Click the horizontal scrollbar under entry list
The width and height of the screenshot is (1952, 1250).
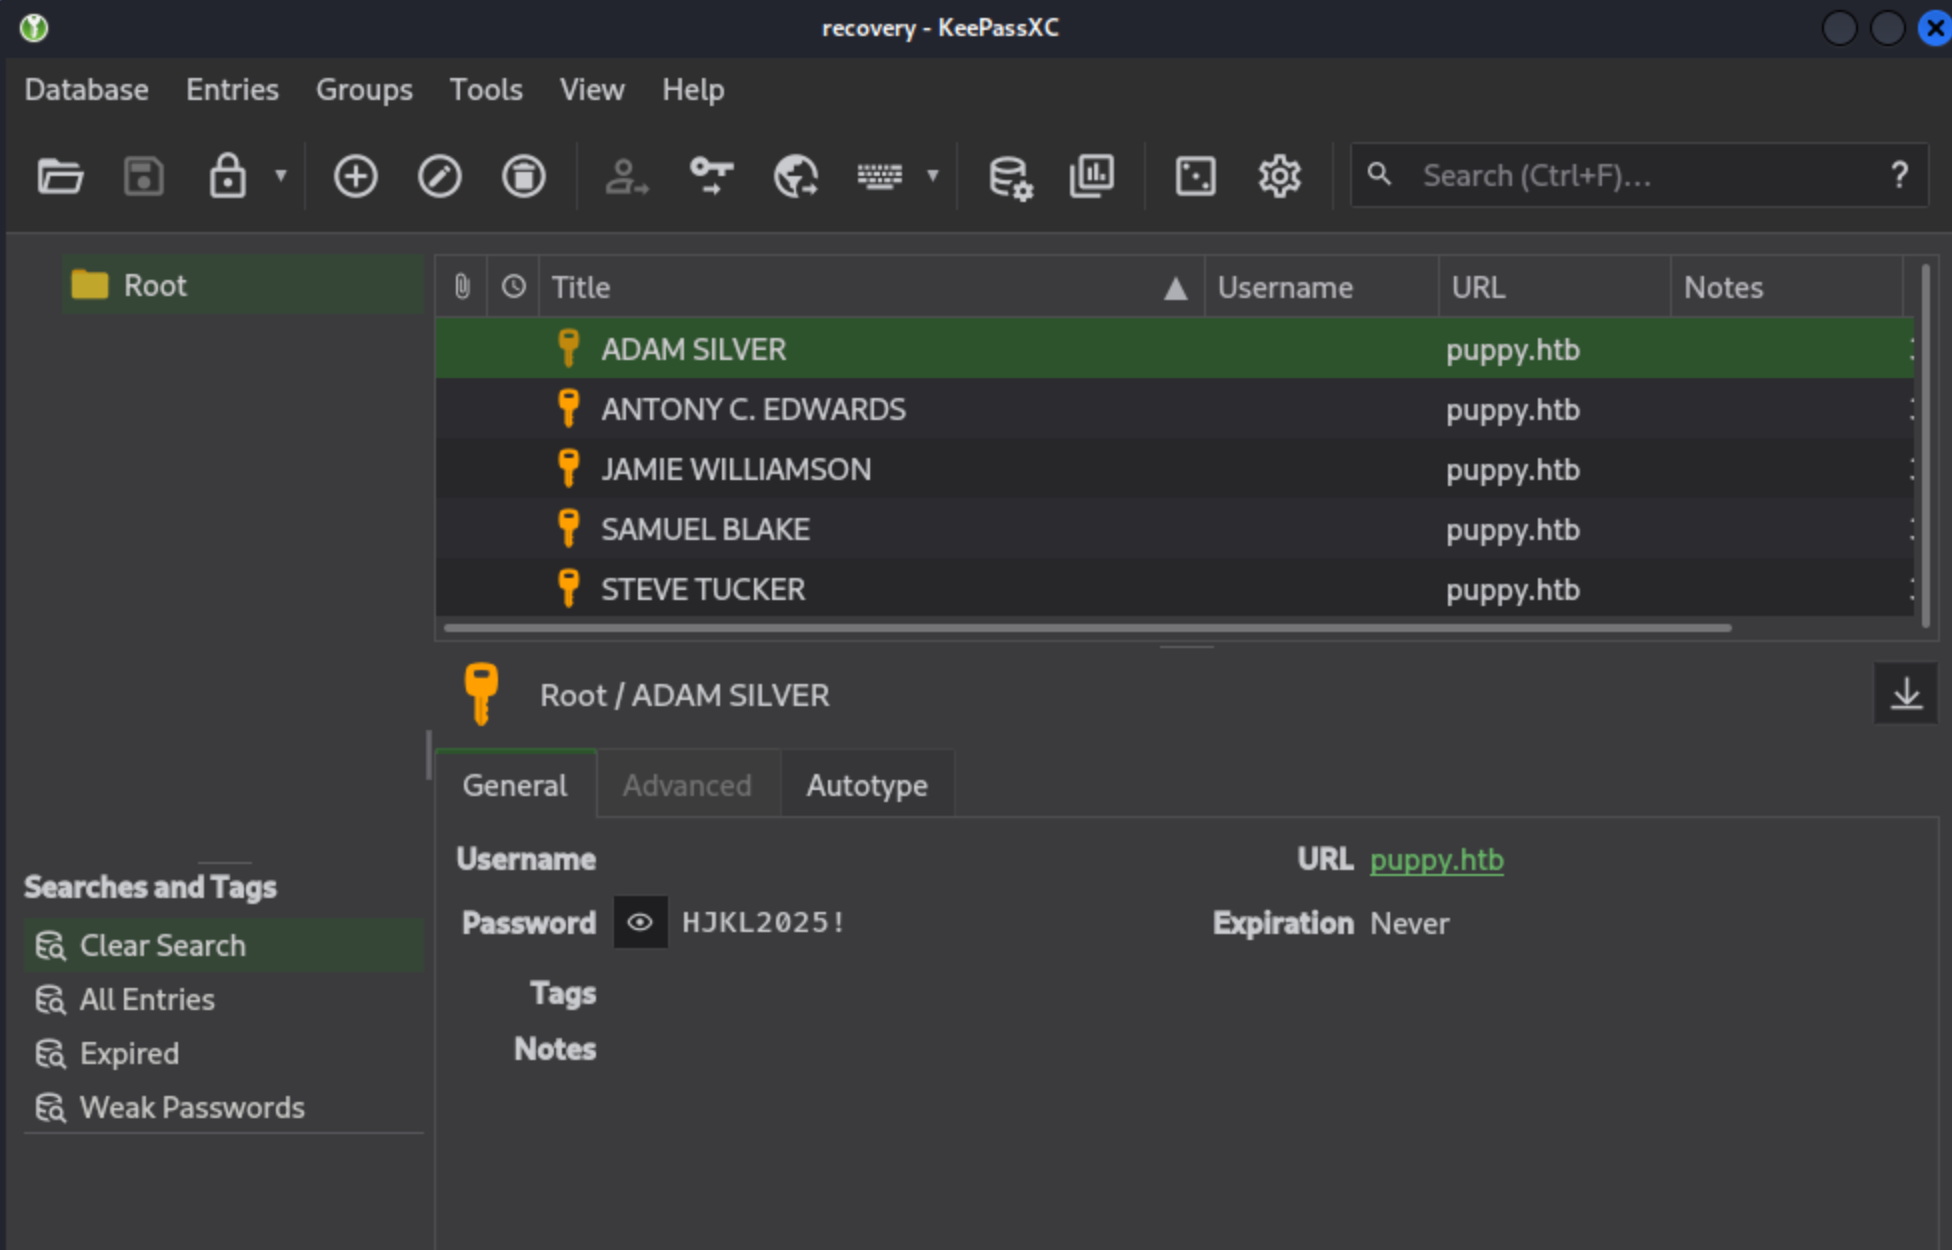click(x=1086, y=628)
